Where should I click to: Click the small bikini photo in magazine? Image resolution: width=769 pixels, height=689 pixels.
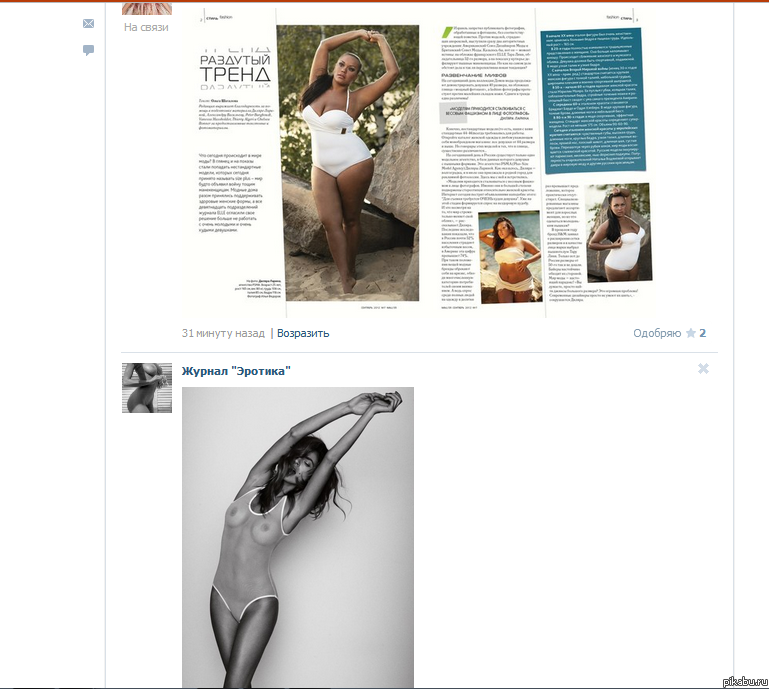pos(511,262)
